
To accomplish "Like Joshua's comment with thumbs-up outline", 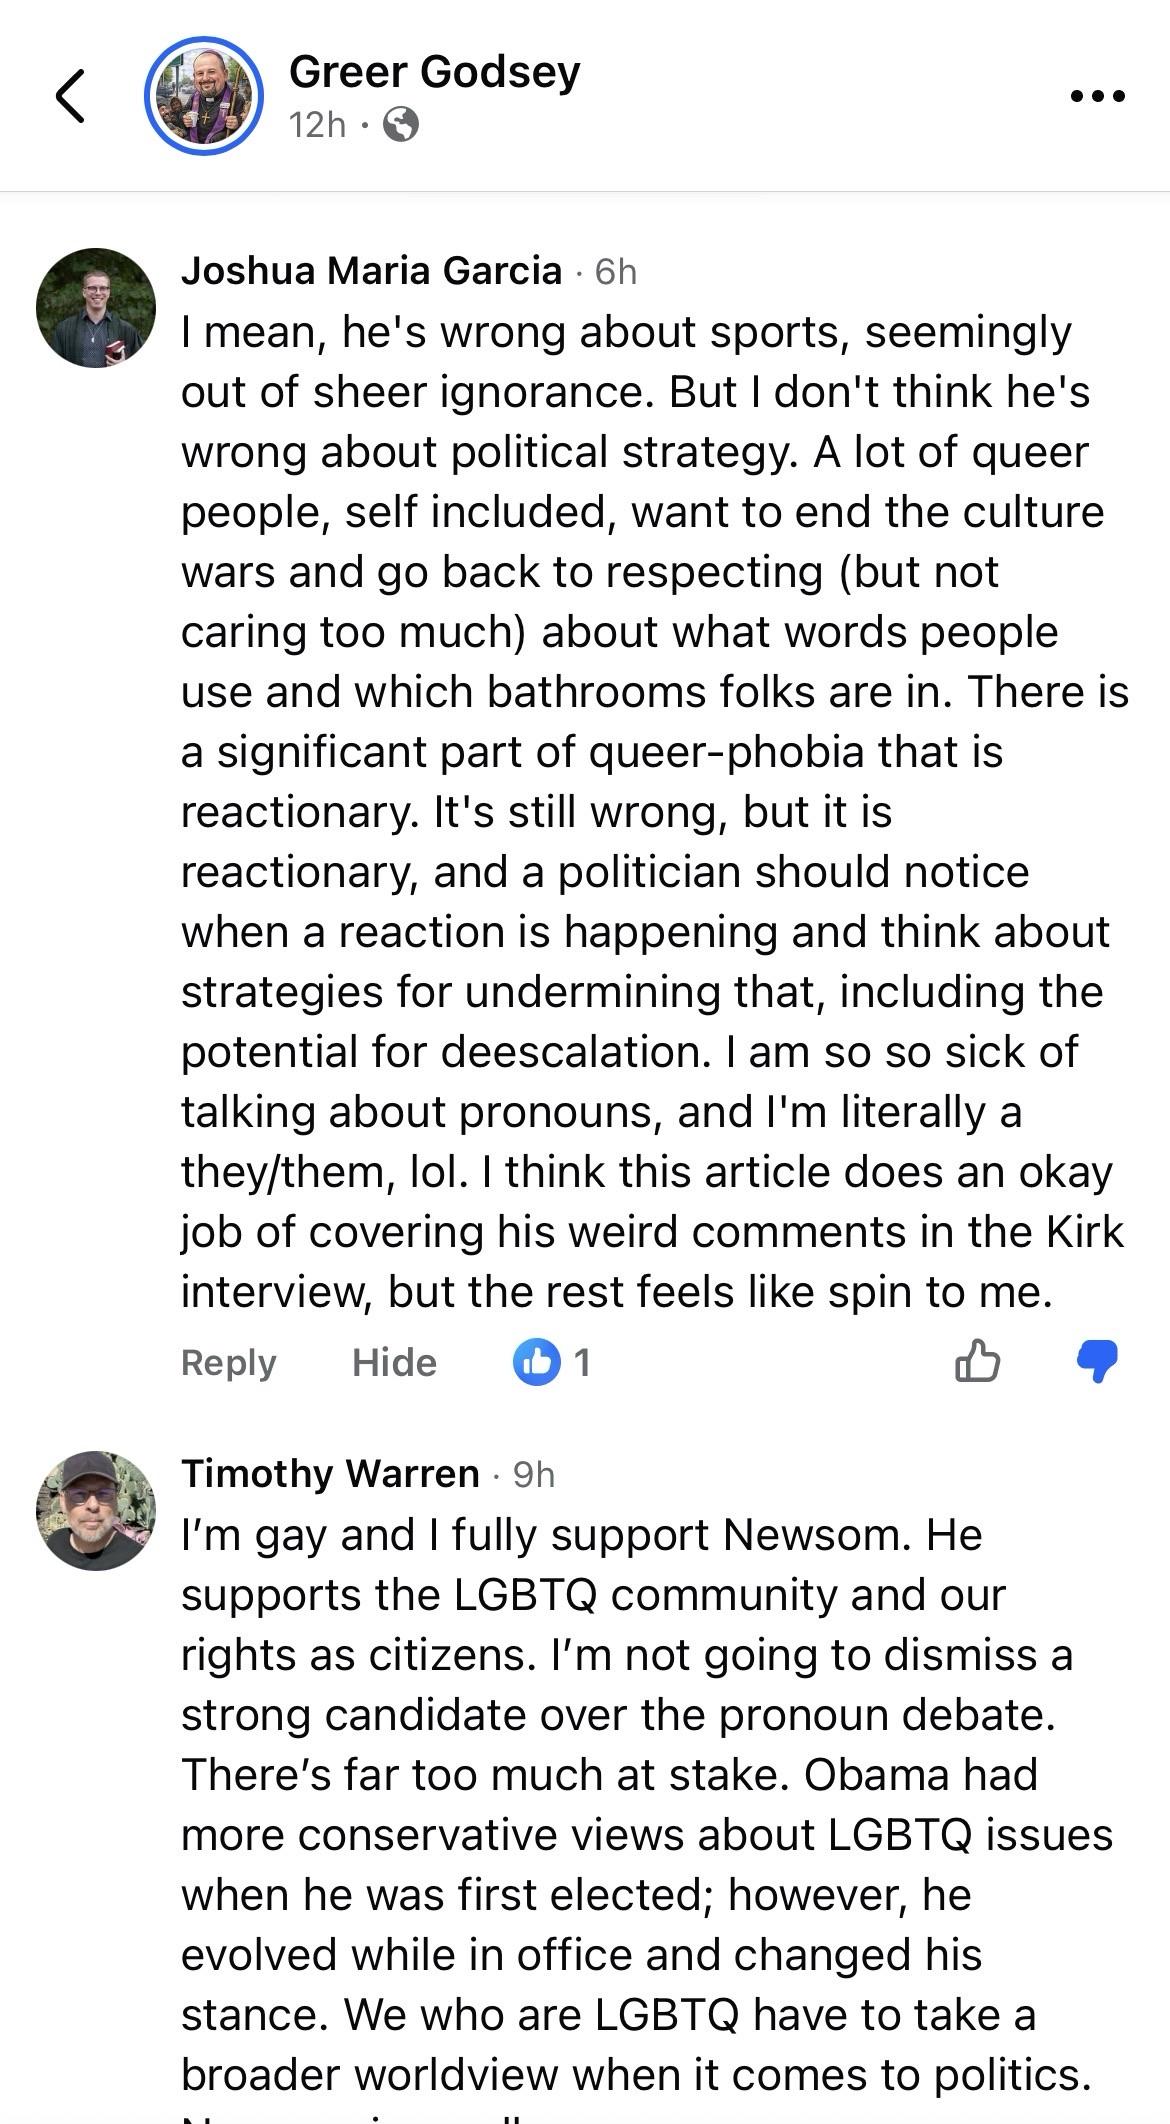I will (x=977, y=1361).
